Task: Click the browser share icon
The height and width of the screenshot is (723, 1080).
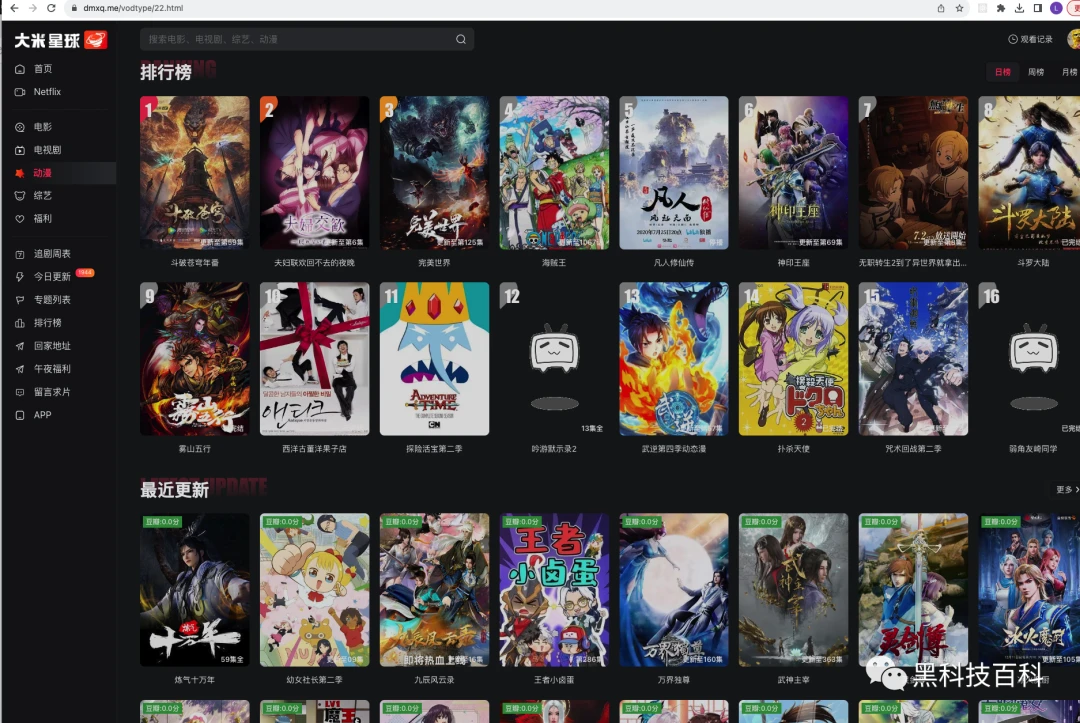Action: [941, 8]
